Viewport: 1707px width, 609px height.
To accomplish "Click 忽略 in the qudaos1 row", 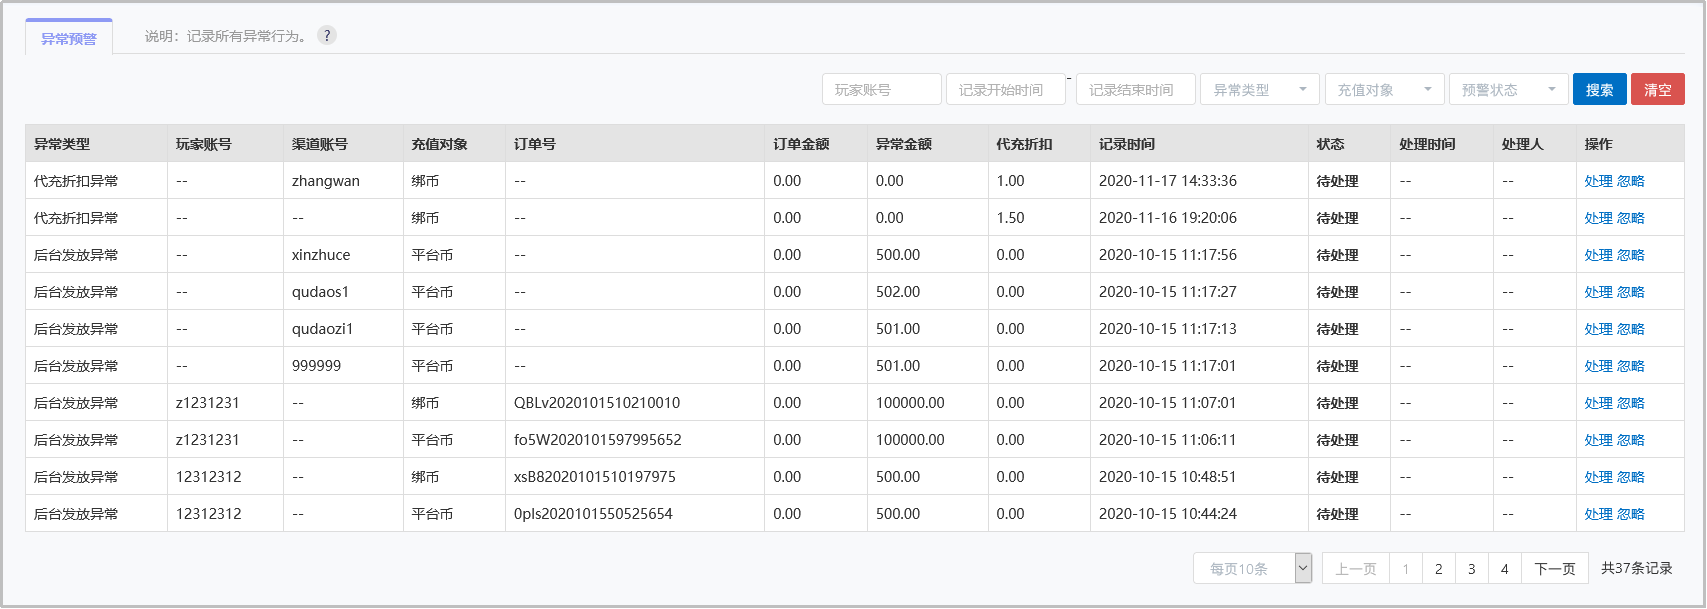I will 1631,292.
